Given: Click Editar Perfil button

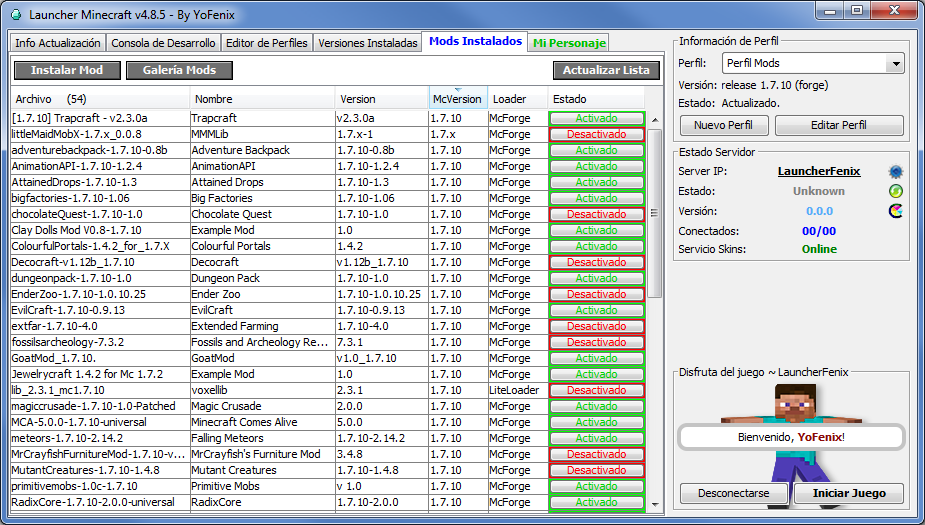Looking at the screenshot, I should (839, 125).
